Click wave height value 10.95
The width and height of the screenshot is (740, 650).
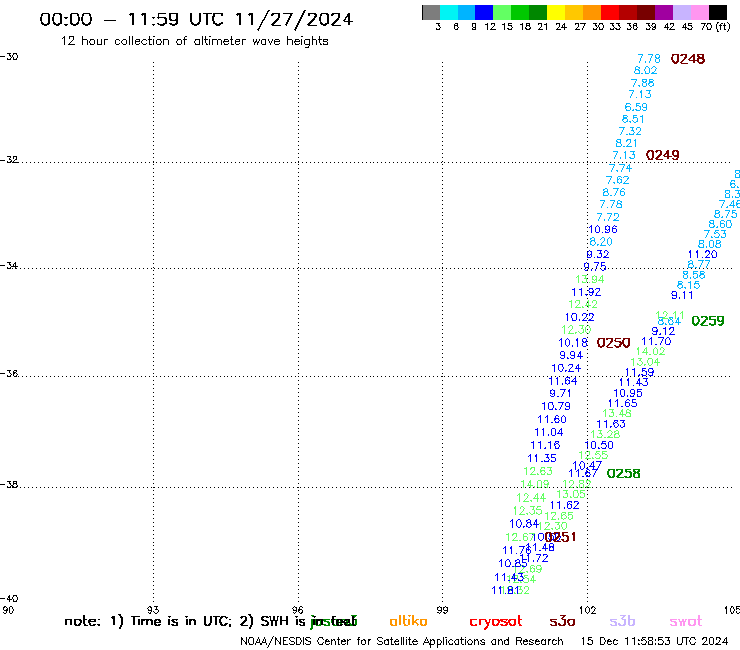point(628,393)
